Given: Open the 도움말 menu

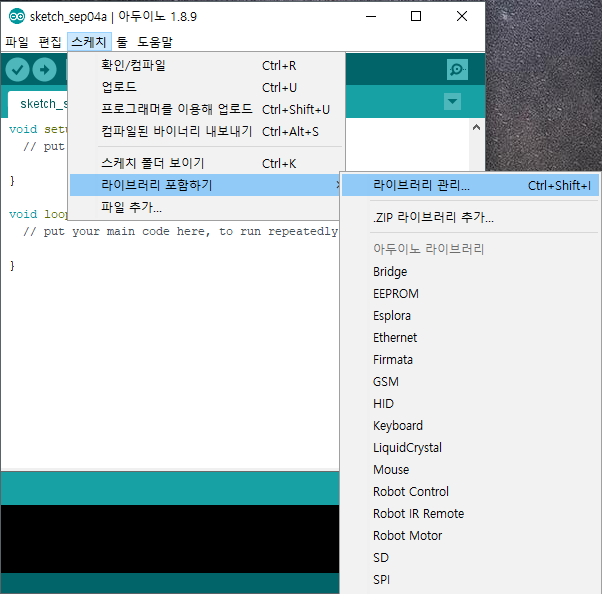Looking at the screenshot, I should pyautogui.click(x=155, y=42).
